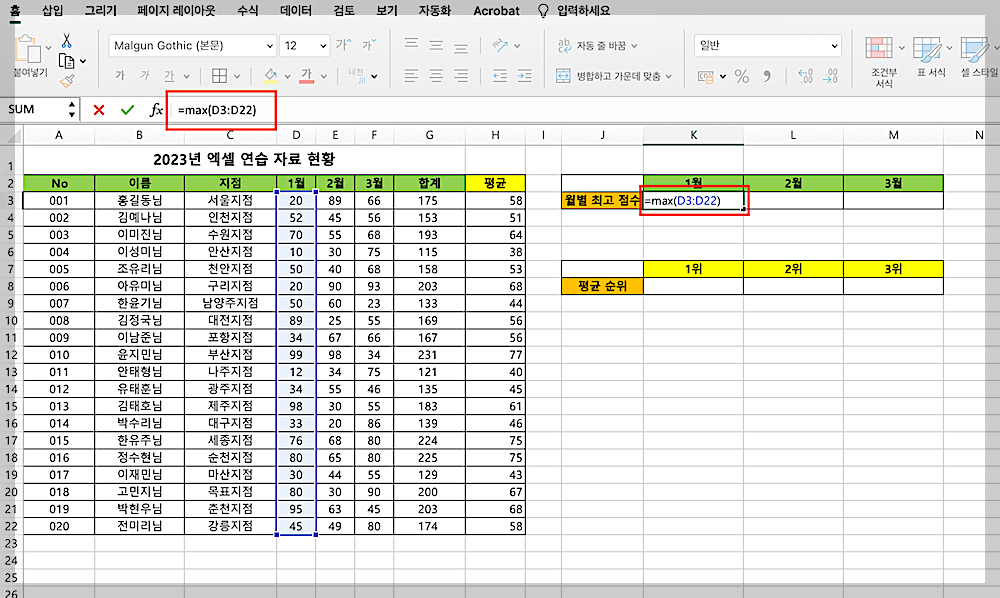The width and height of the screenshot is (1000, 598).
Task: Toggle bold formatting
Action: (x=122, y=73)
